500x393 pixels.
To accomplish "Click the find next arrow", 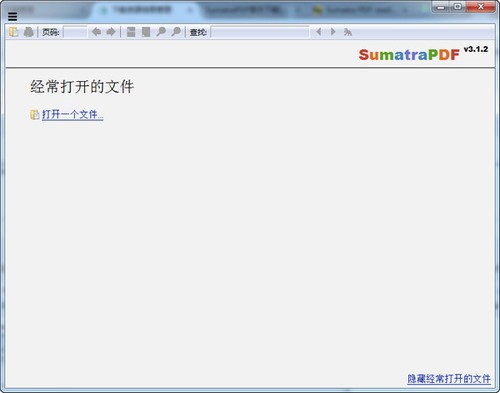I will 333,32.
